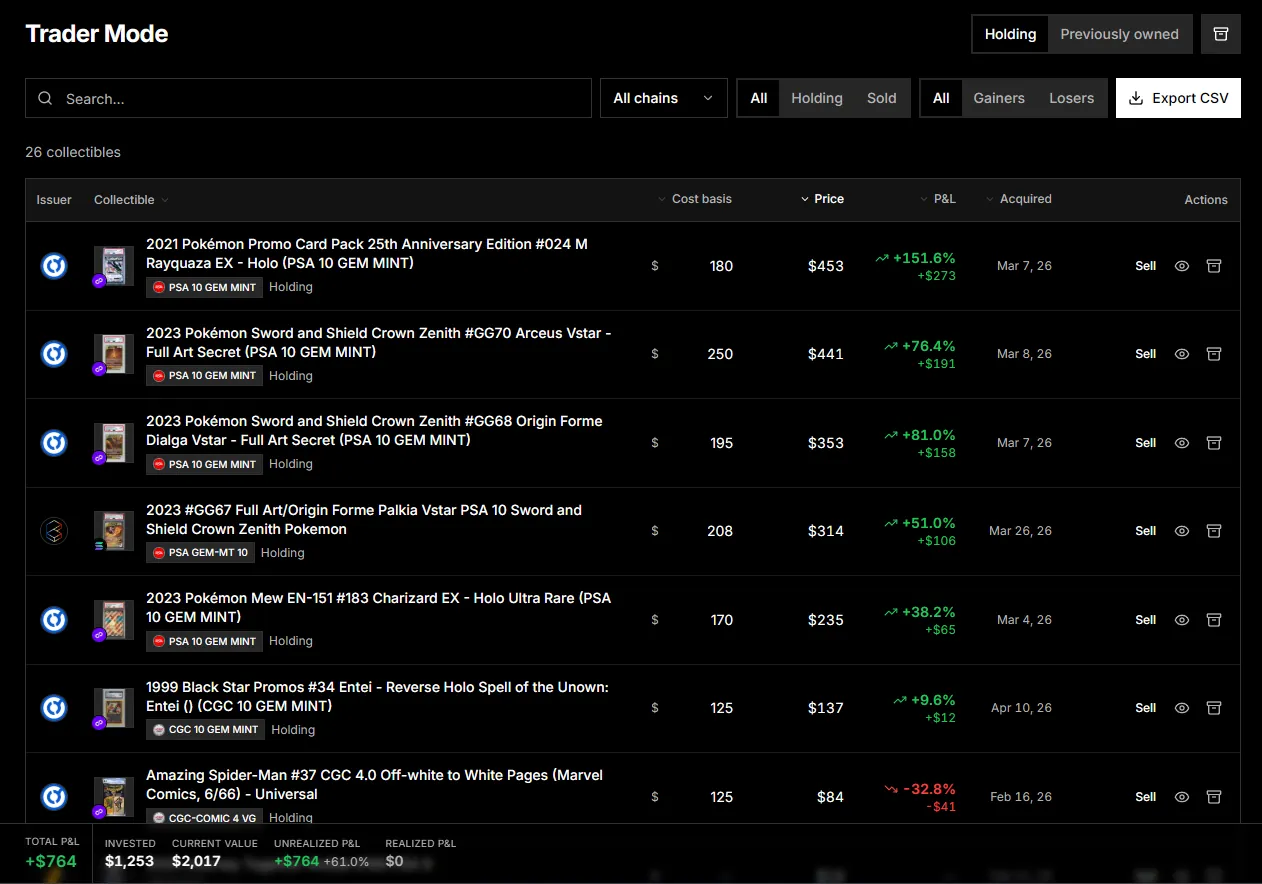
Task: Select the All status filter tab
Action: point(759,98)
